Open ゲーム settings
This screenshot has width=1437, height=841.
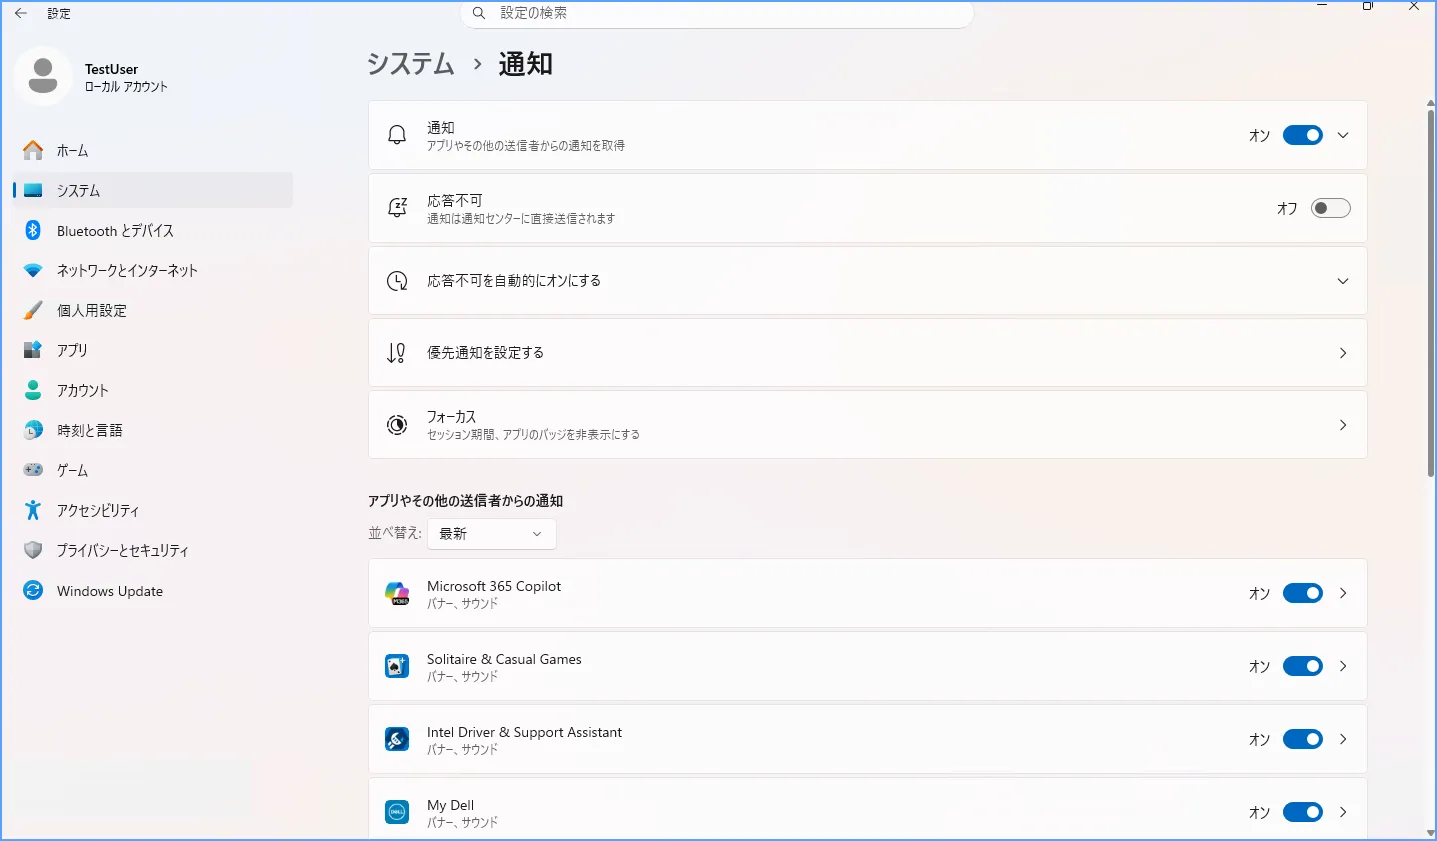153,470
